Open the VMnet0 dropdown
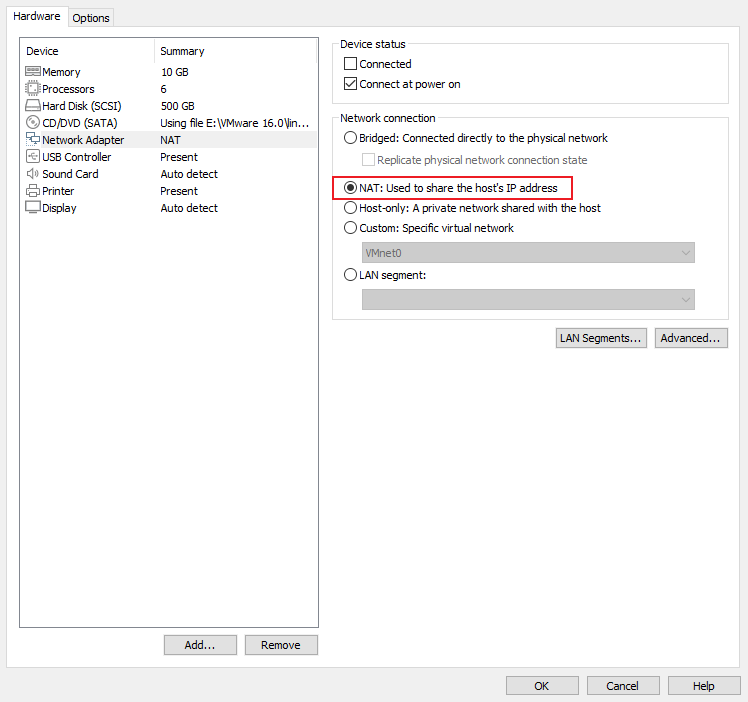 (x=528, y=253)
